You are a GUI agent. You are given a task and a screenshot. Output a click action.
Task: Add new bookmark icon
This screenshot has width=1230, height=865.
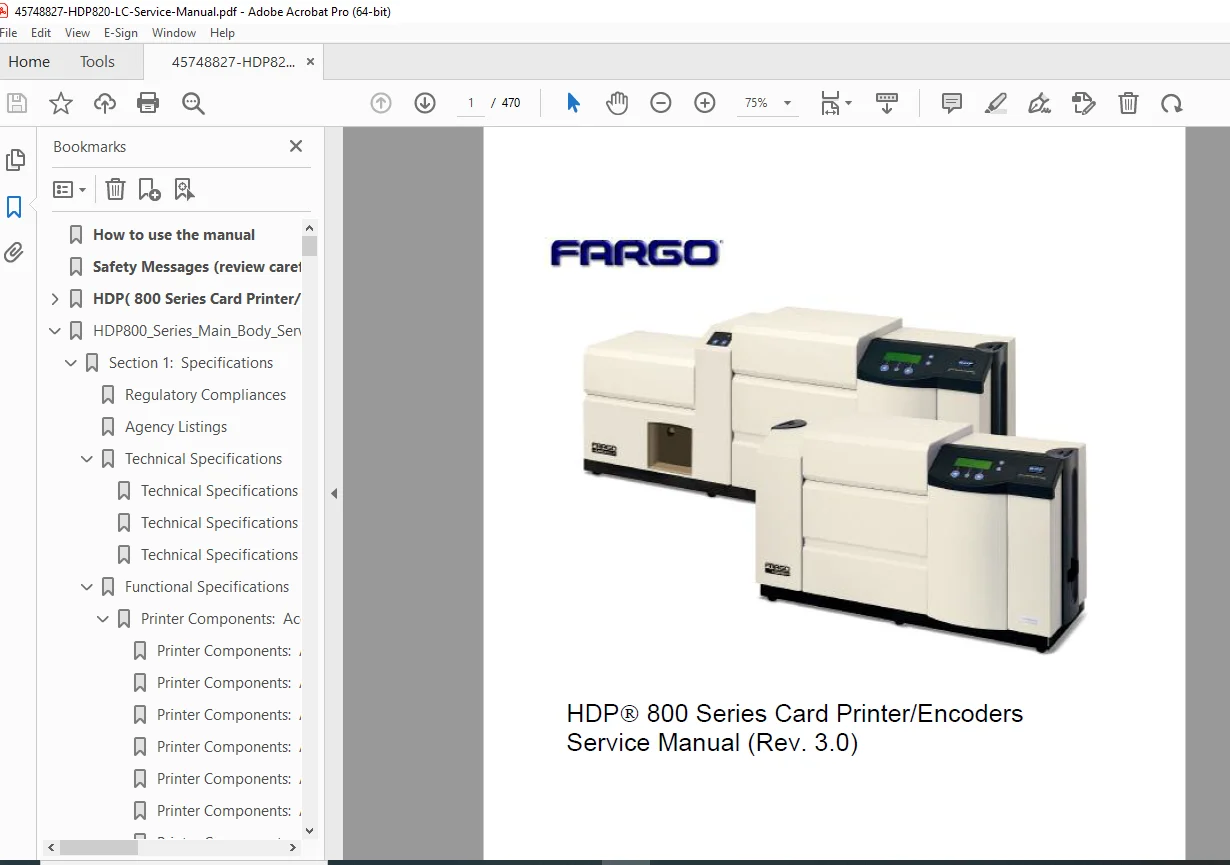(150, 189)
